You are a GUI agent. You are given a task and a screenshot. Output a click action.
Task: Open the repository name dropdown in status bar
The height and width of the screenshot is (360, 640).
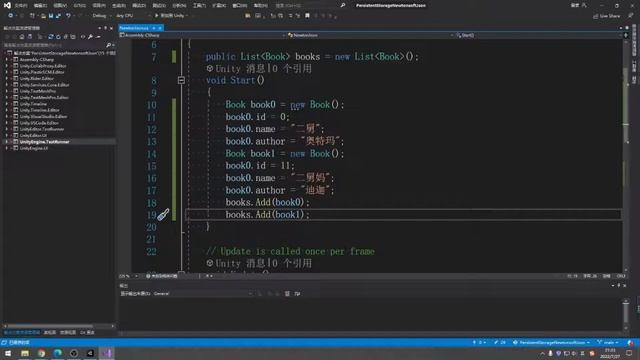pos(551,342)
